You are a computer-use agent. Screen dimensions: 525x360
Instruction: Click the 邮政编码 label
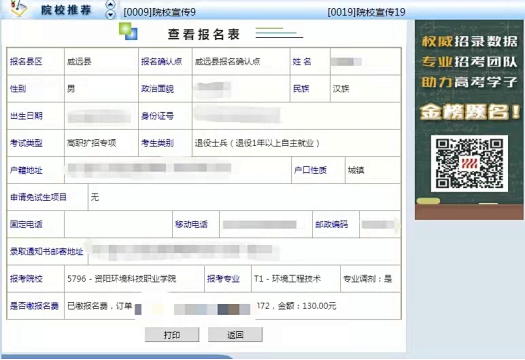click(x=331, y=224)
